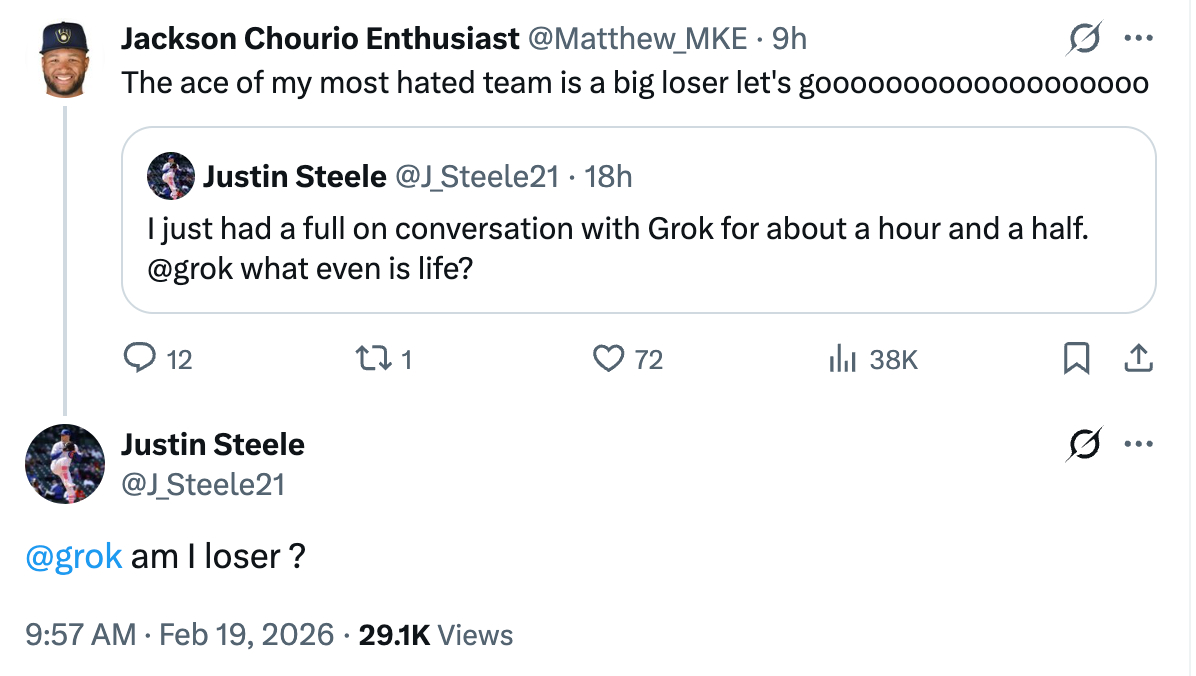Click @J_Steele21 handle under reply name
Viewport: 1196px width, 676px height.
click(x=202, y=485)
